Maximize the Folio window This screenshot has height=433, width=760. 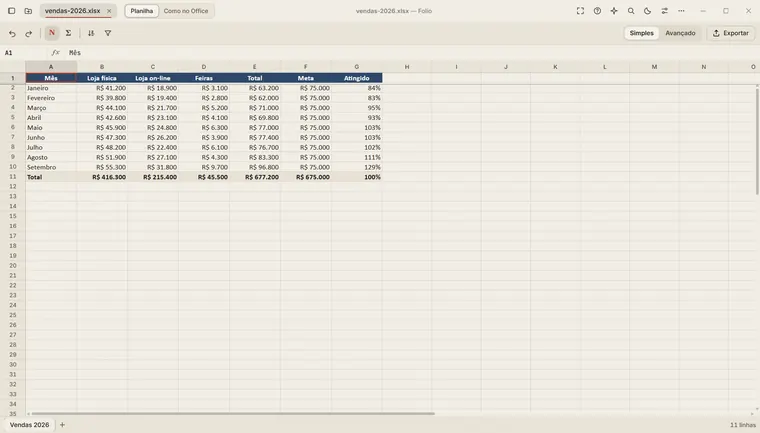click(x=726, y=11)
